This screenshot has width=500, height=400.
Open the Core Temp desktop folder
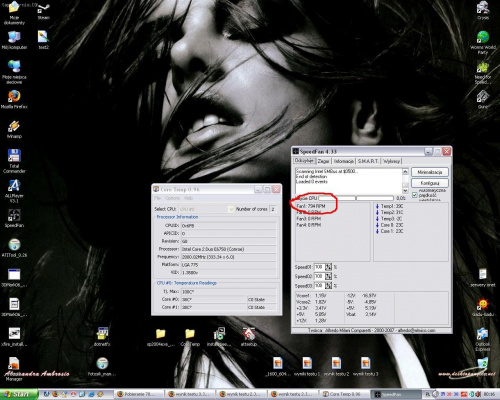[x=190, y=337]
